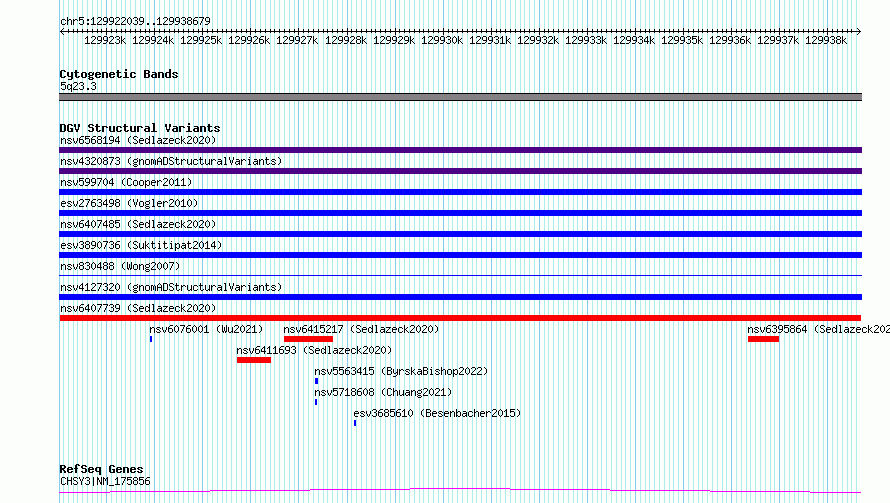Click the nsv6407485 (Sedlazeck2020) label
The height and width of the screenshot is (503, 890).
pyautogui.click(x=138, y=224)
